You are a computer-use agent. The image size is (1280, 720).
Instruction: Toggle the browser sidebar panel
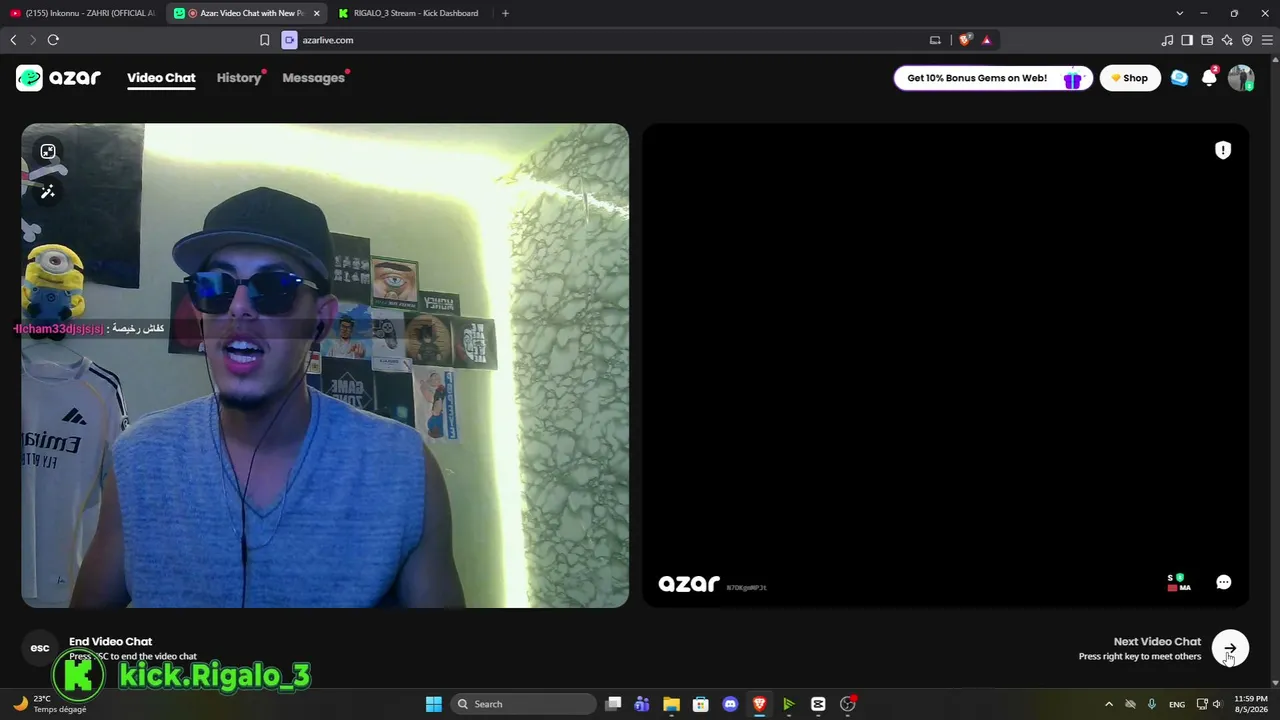pos(1187,40)
